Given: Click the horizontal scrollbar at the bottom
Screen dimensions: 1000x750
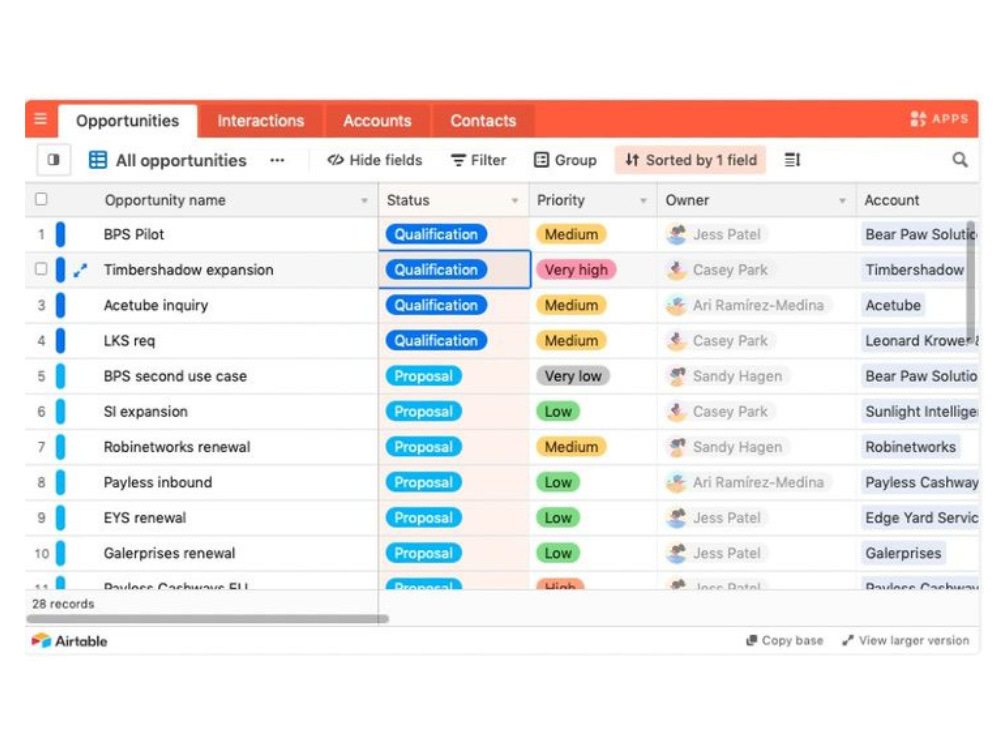Looking at the screenshot, I should pos(207,619).
